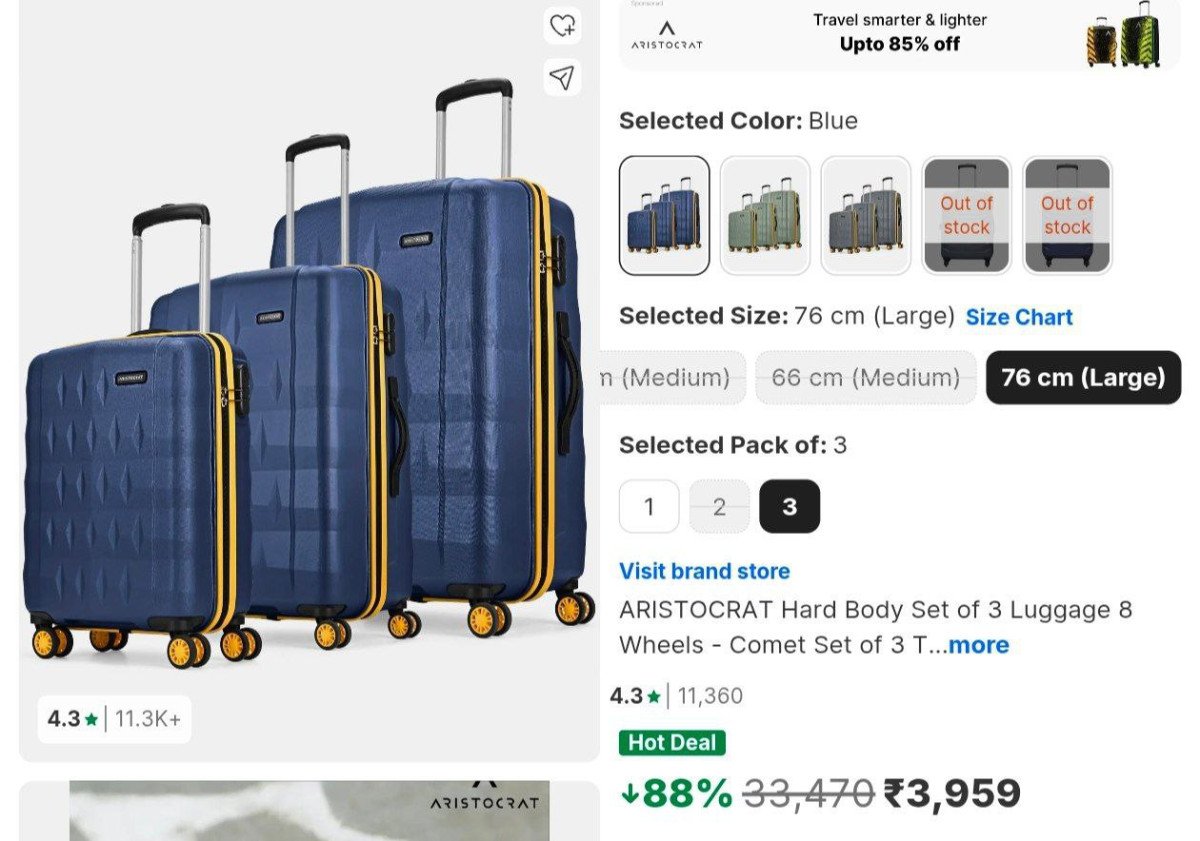This screenshot has width=1200, height=841.
Task: Select the green luggage color swatch
Action: click(x=765, y=215)
